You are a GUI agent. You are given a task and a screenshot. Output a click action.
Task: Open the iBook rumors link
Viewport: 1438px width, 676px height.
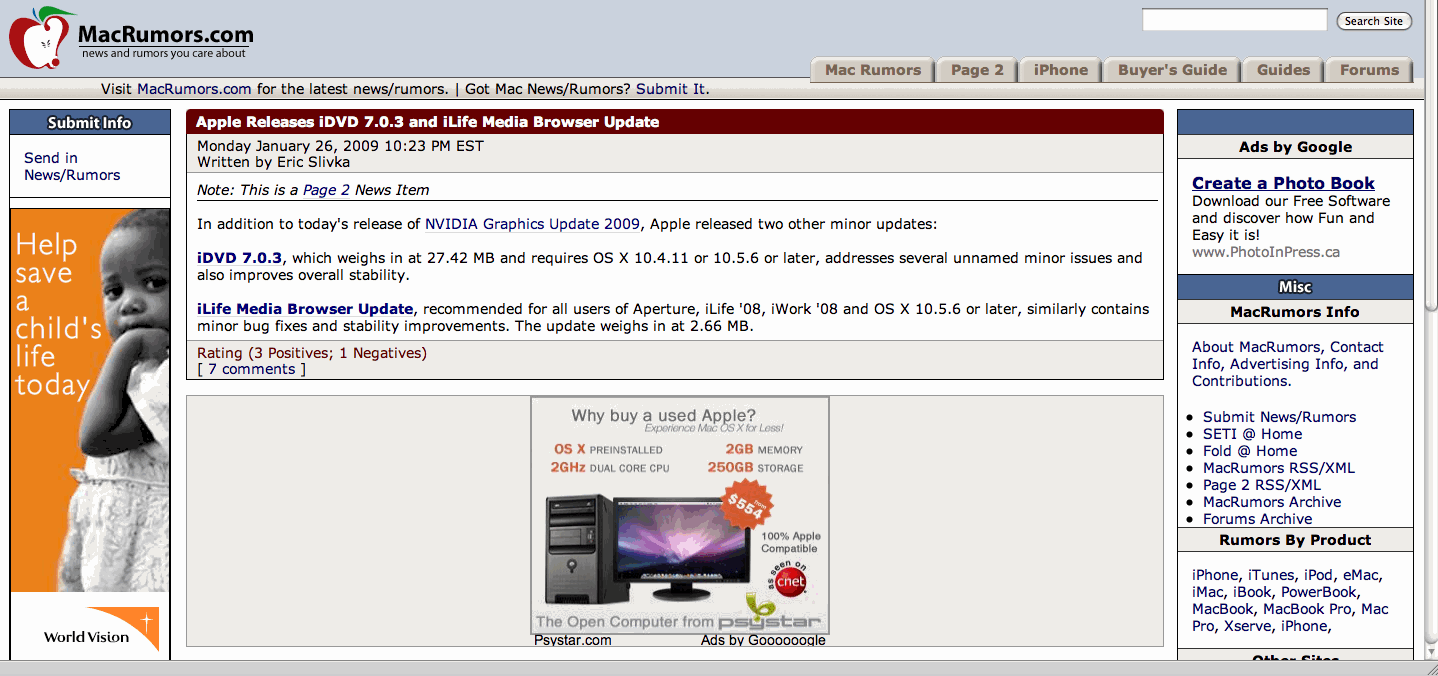(1252, 592)
